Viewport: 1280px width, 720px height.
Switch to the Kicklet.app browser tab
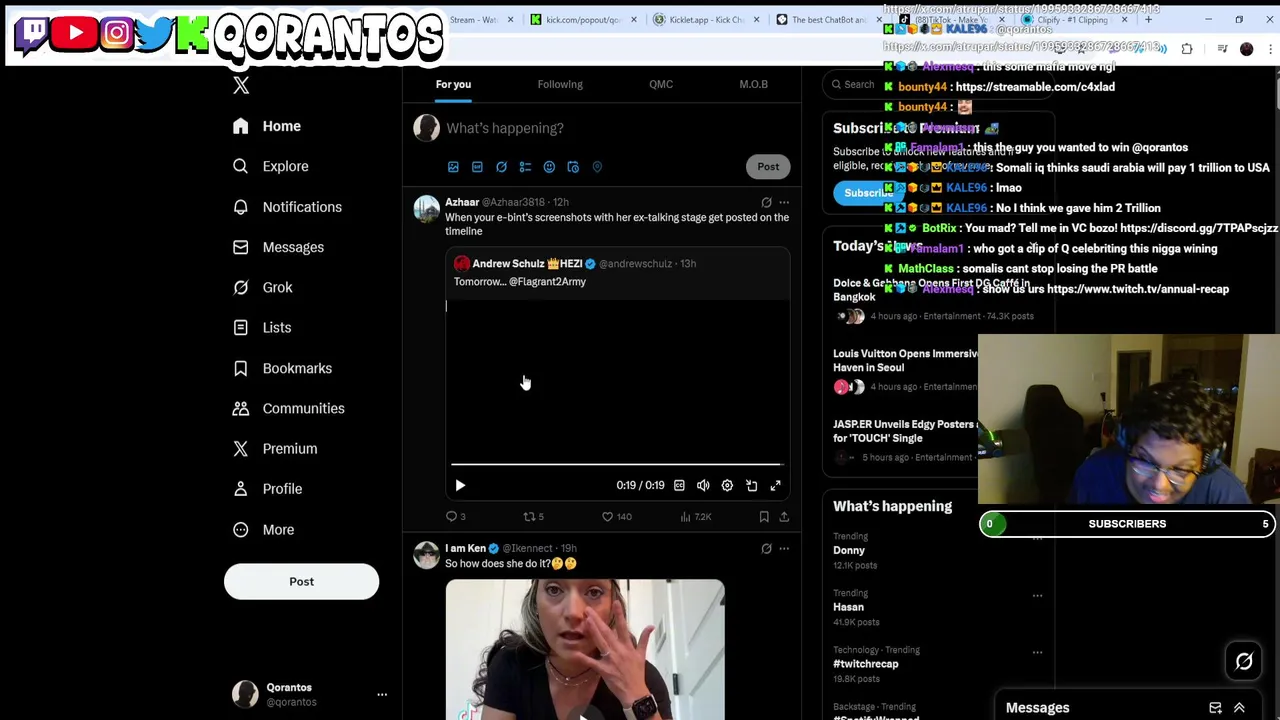click(x=706, y=20)
